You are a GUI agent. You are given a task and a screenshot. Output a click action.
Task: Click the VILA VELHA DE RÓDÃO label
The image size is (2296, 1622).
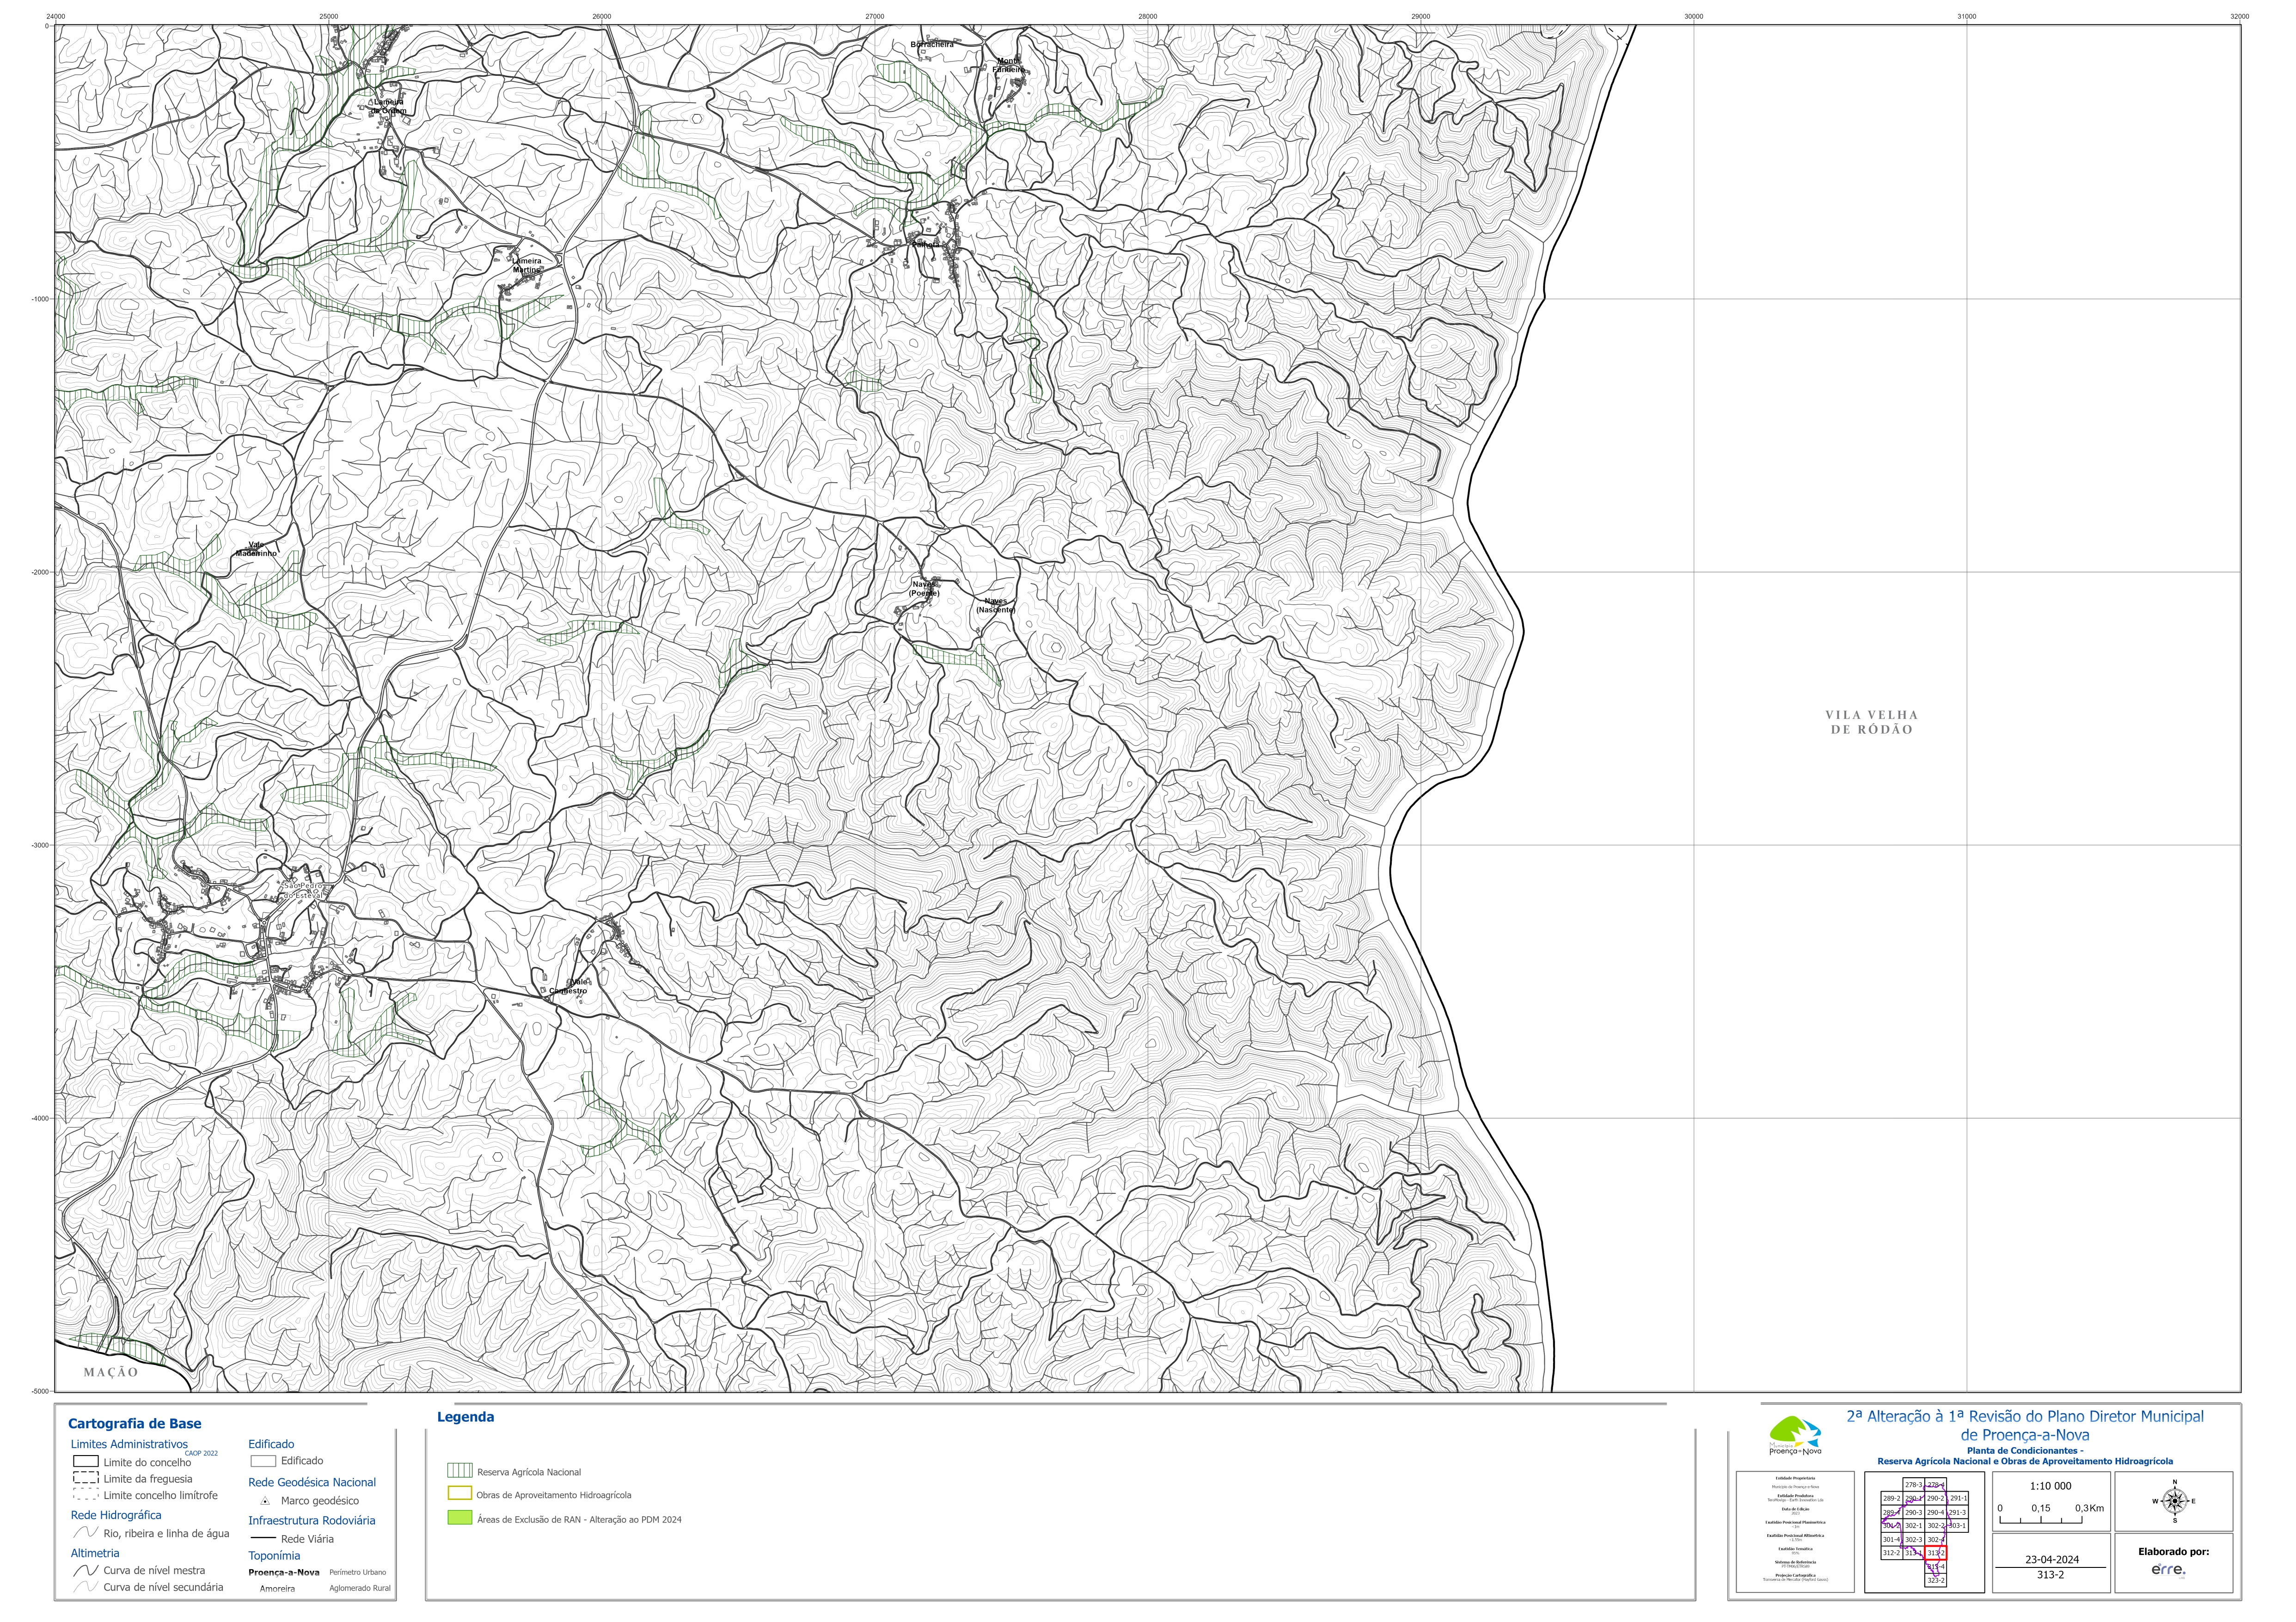1871,722
